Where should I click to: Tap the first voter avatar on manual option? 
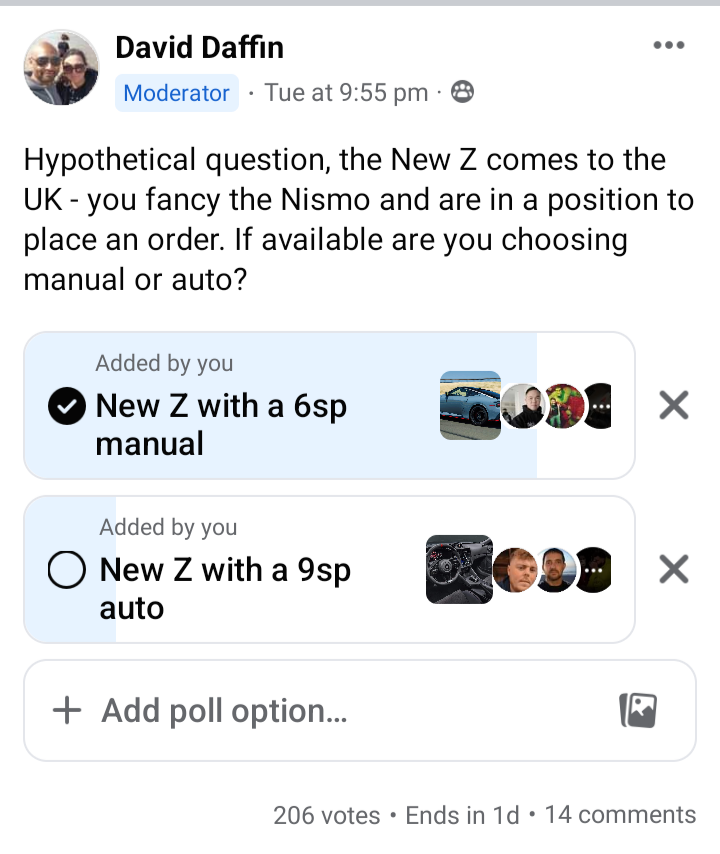pos(522,406)
